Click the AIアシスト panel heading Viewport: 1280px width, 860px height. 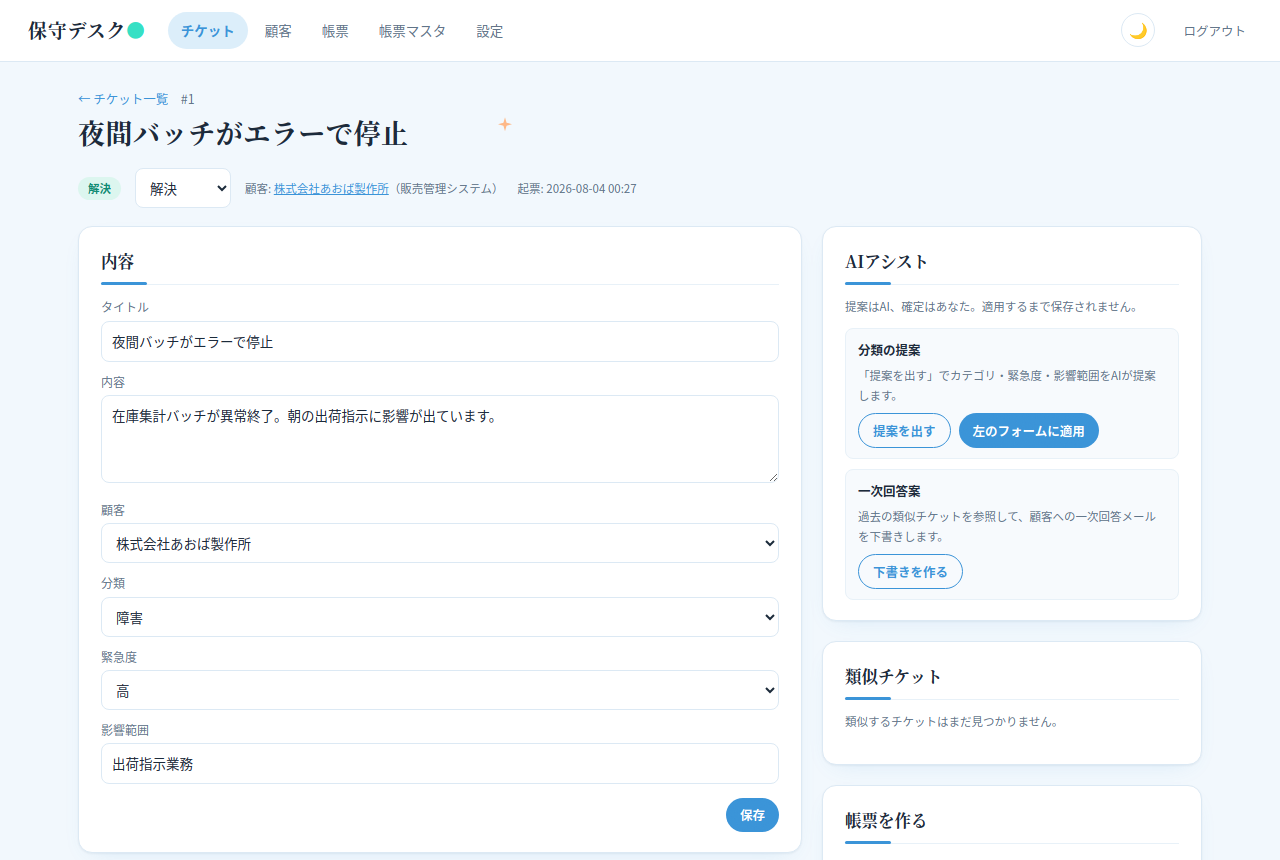887,262
